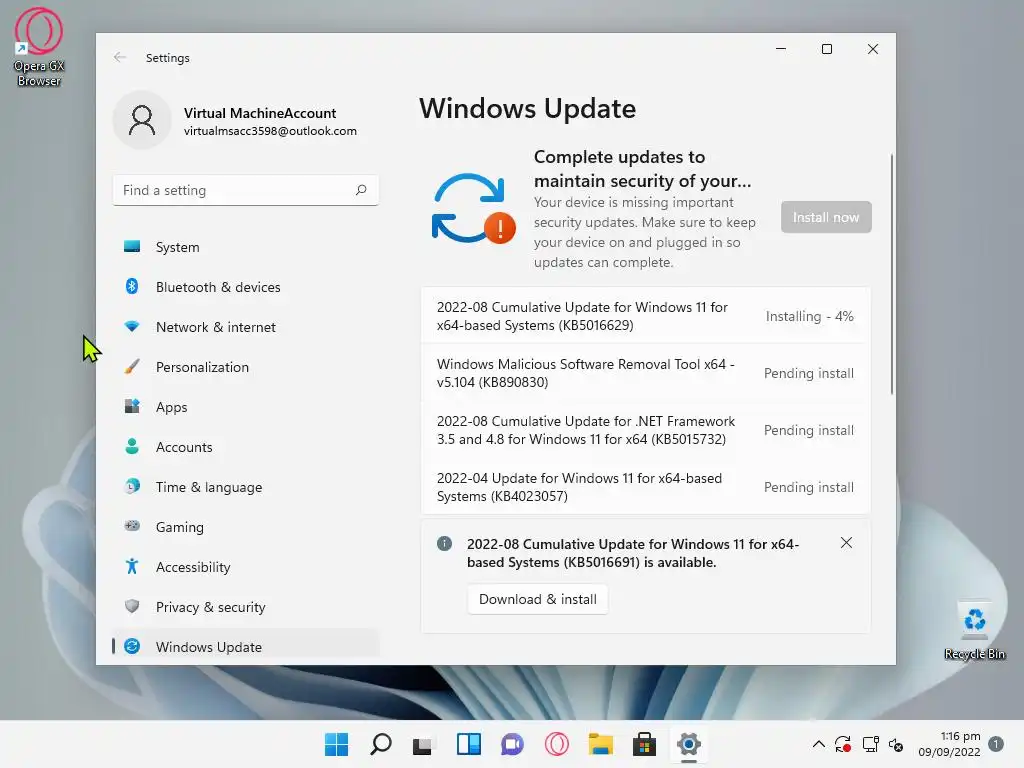Viewport: 1024px width, 768px height.
Task: Open Time & language settings
Action: point(246,487)
